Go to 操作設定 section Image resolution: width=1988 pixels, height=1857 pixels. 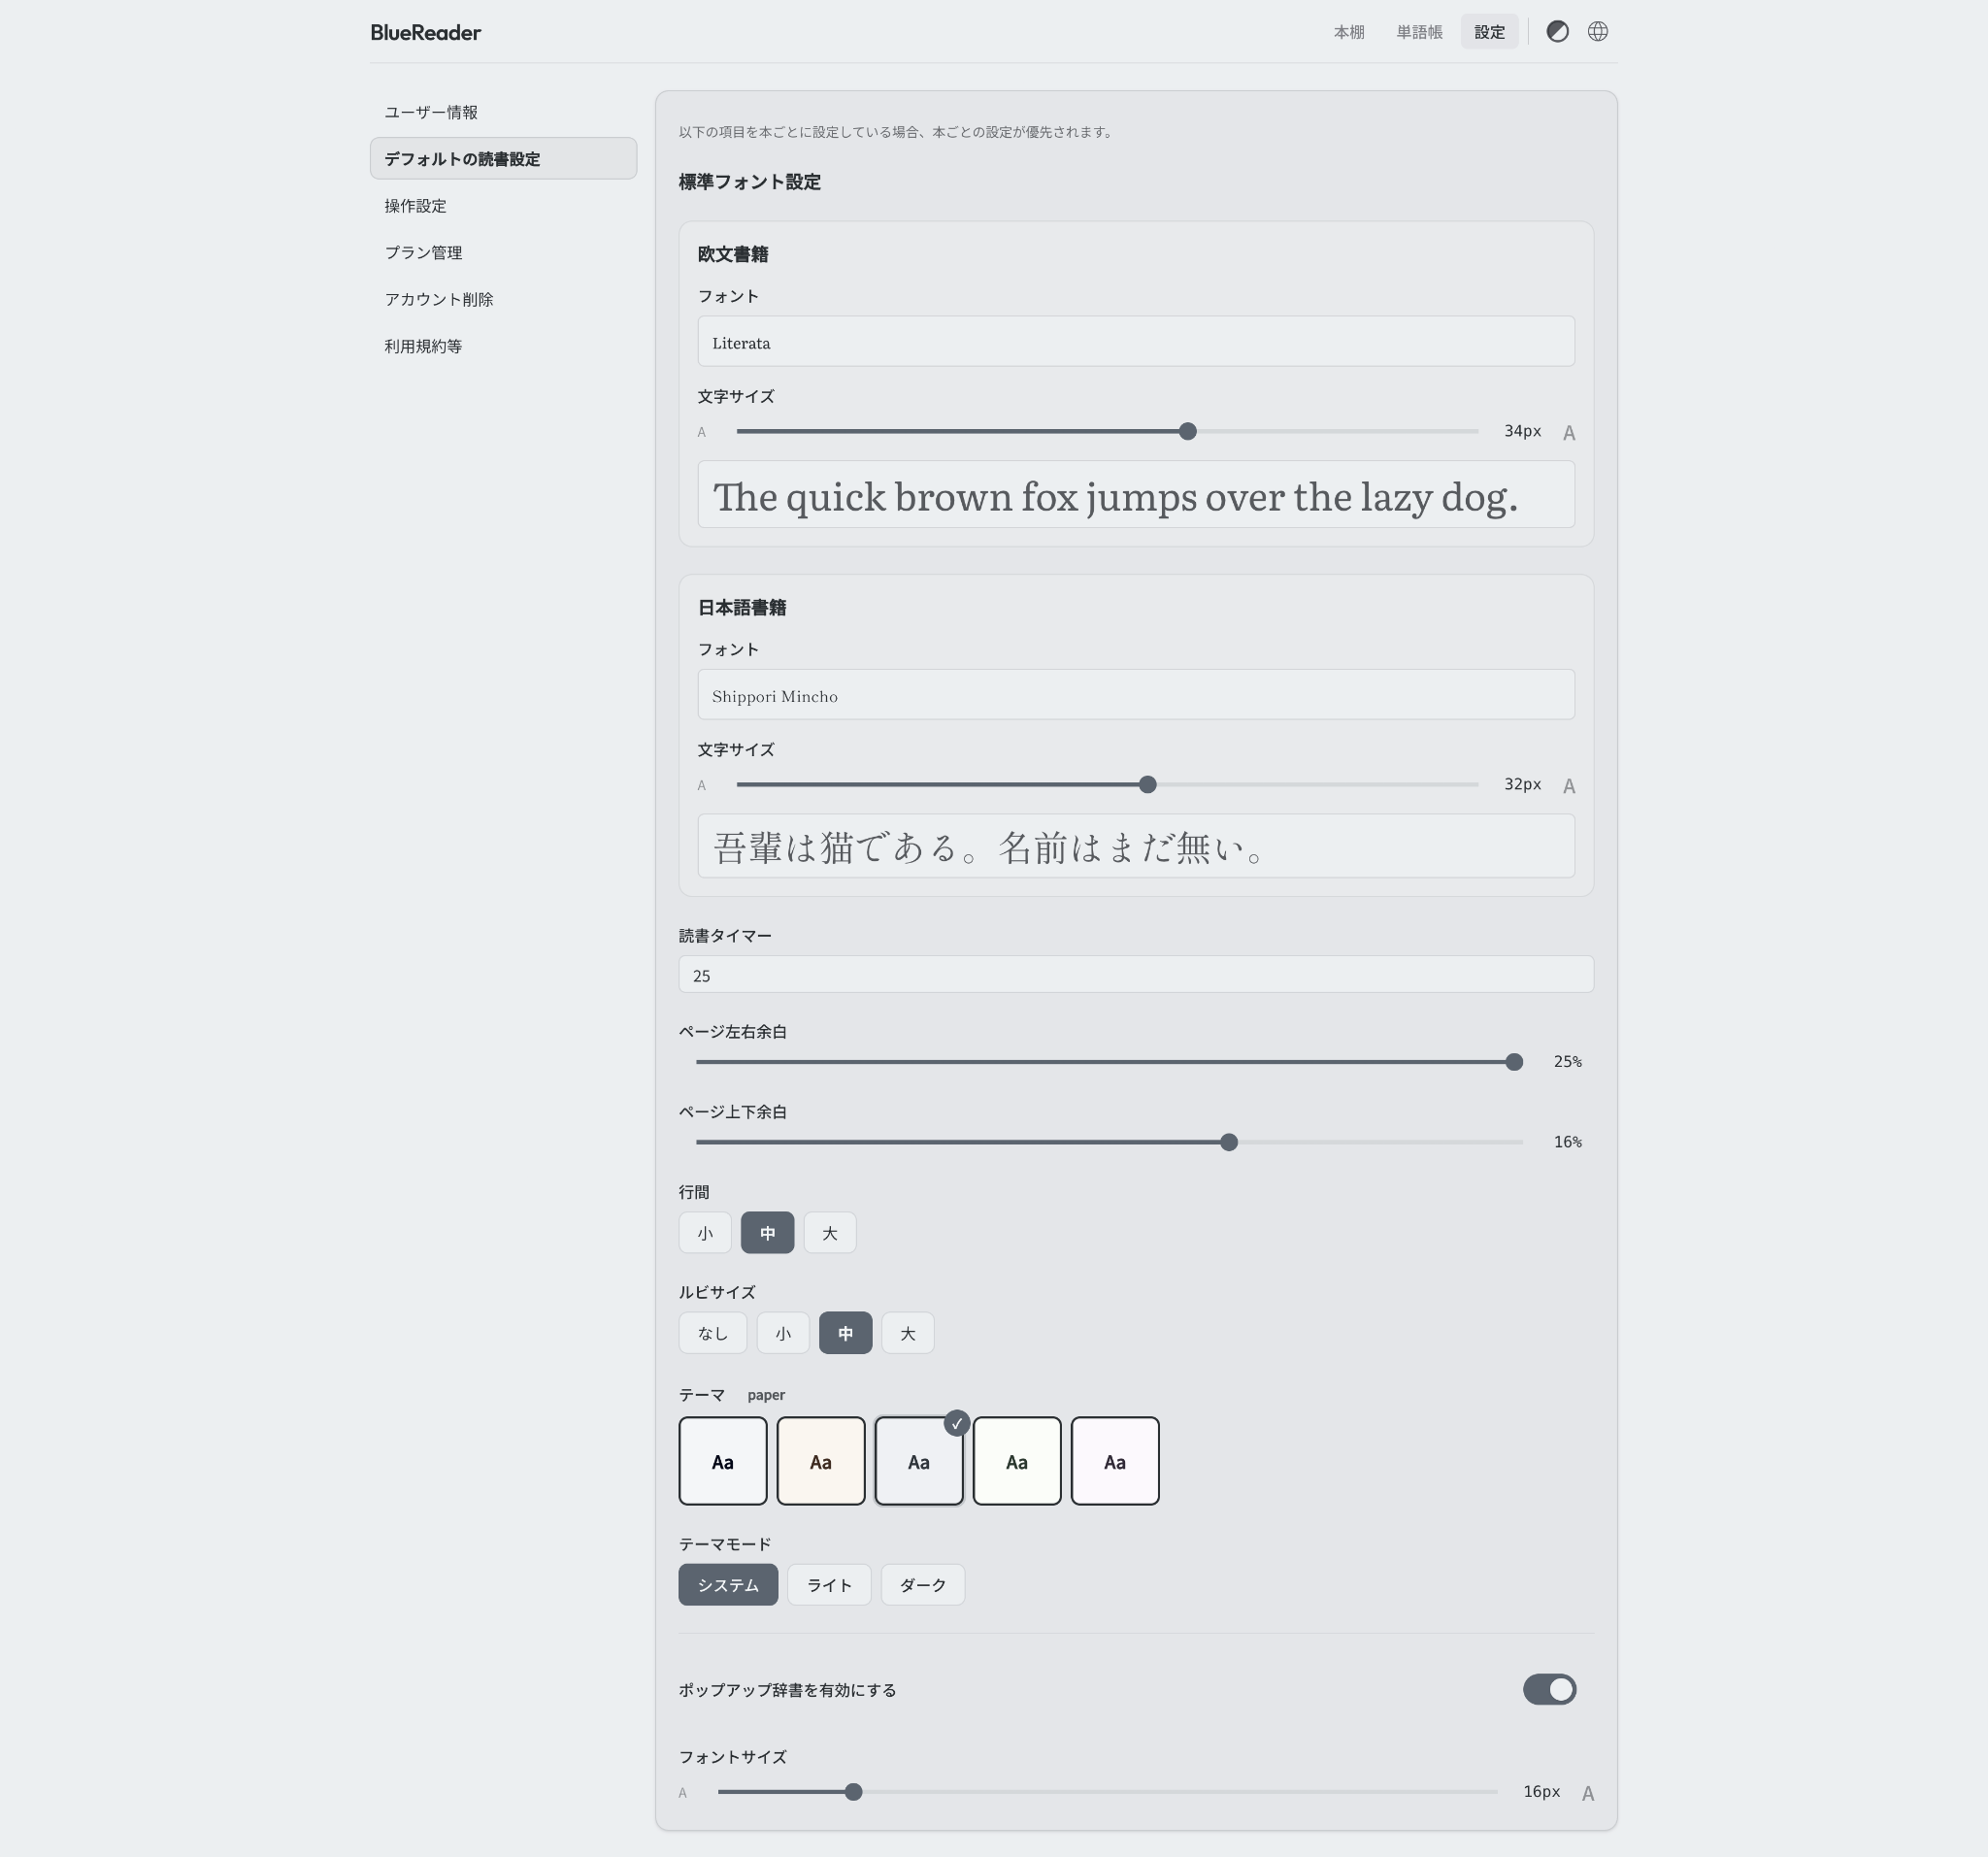click(503, 205)
